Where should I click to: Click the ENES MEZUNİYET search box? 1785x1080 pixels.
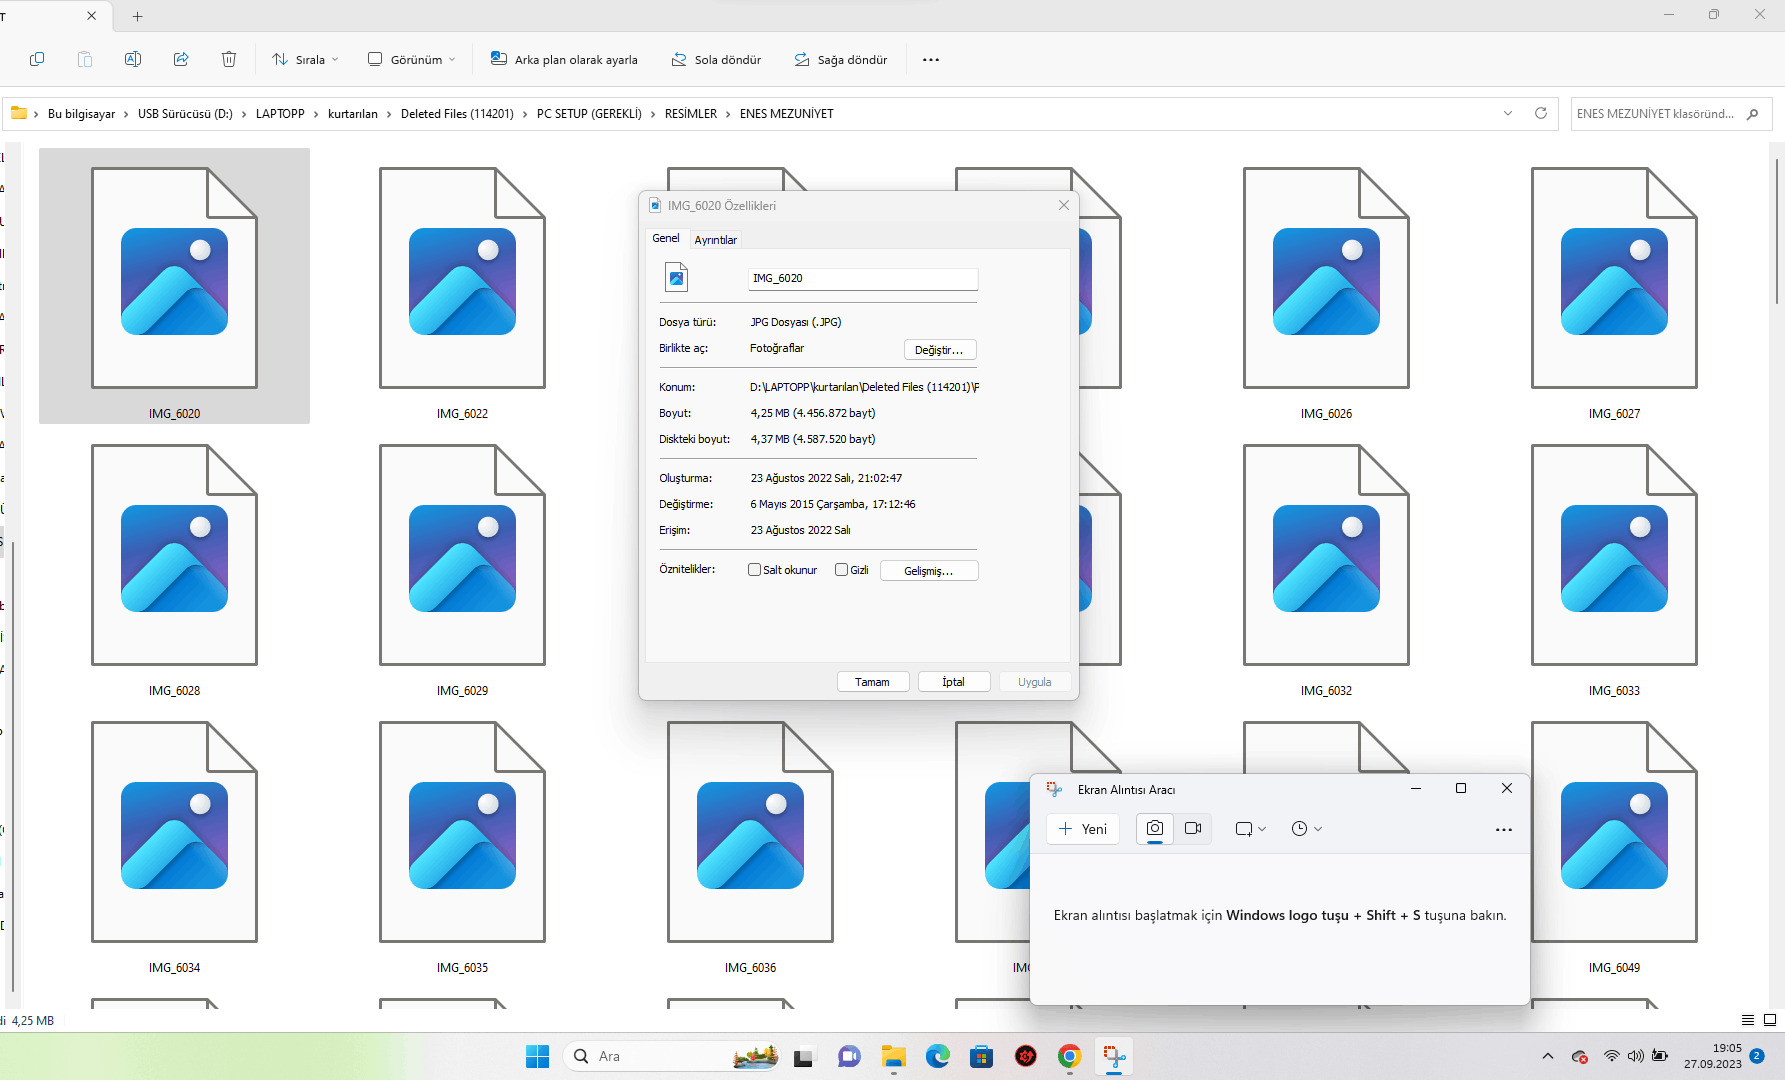[1671, 114]
